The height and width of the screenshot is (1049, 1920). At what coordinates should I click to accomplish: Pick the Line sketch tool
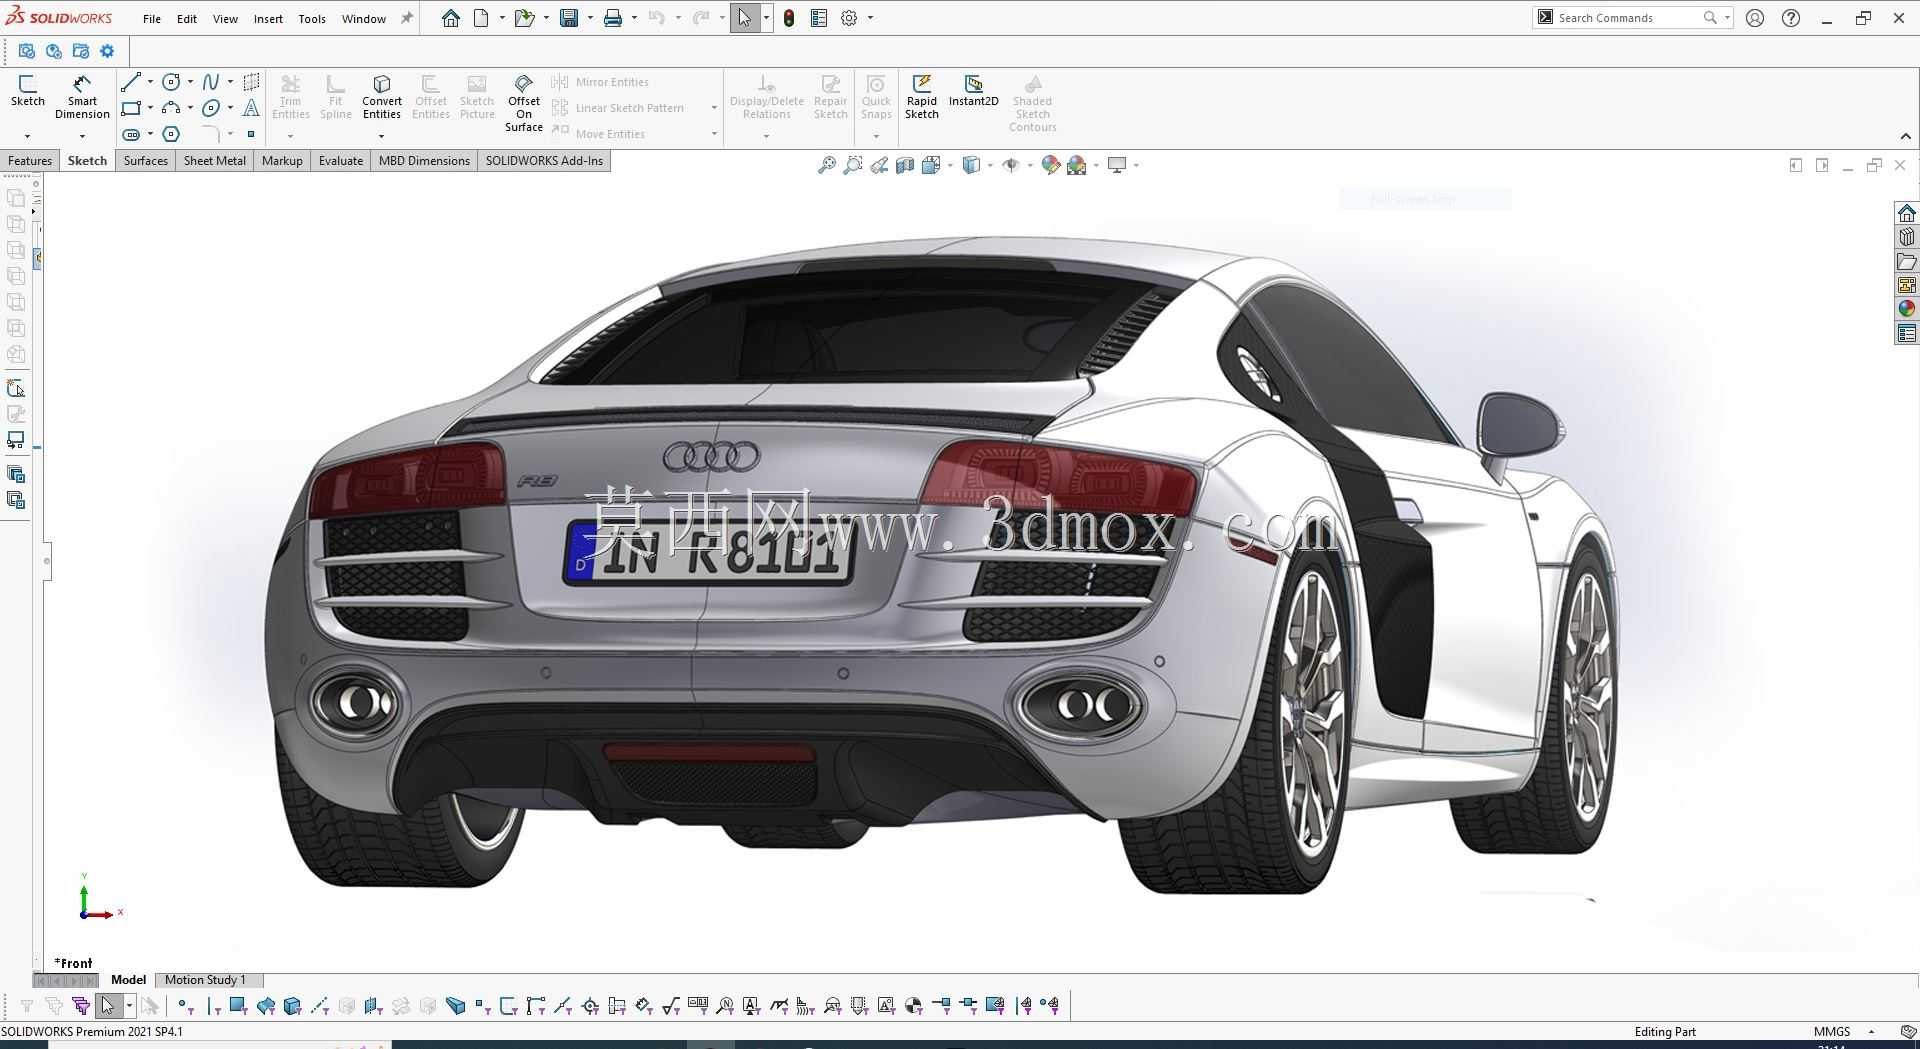click(130, 82)
